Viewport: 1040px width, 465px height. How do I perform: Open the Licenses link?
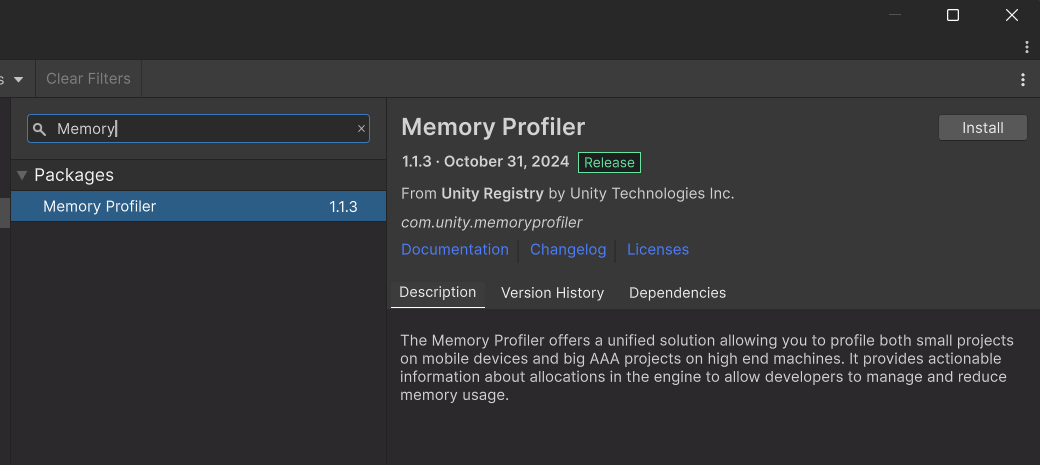pos(657,249)
